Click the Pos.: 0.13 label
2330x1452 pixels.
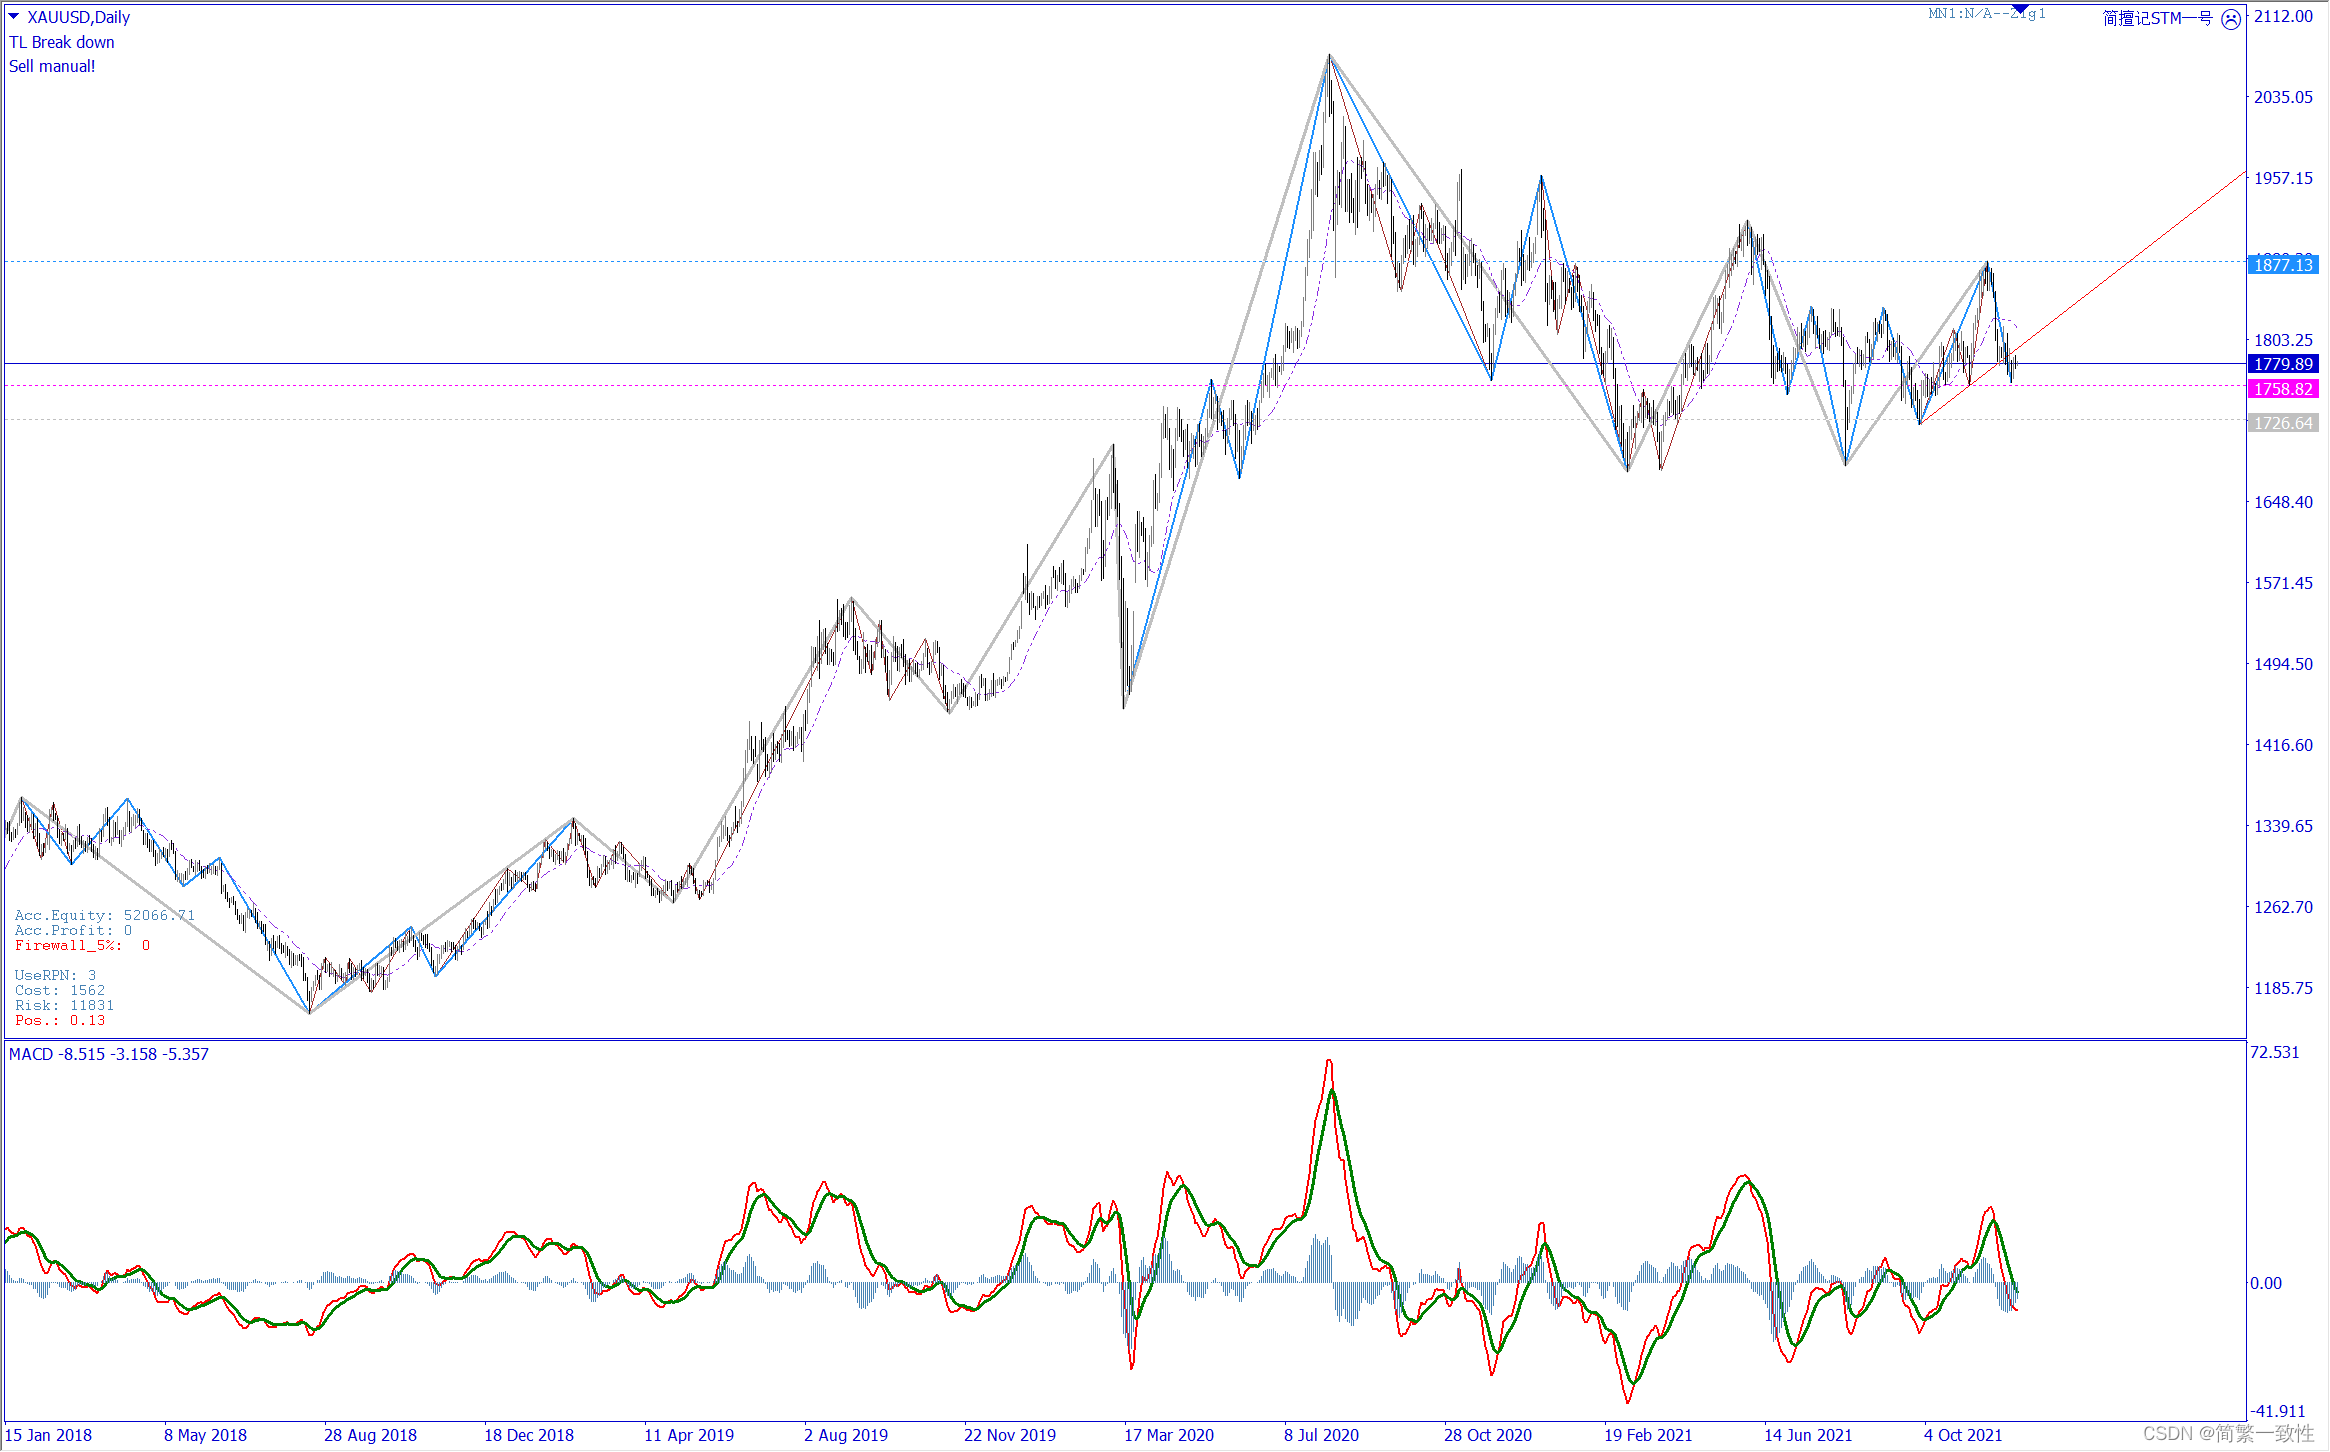(x=60, y=1020)
